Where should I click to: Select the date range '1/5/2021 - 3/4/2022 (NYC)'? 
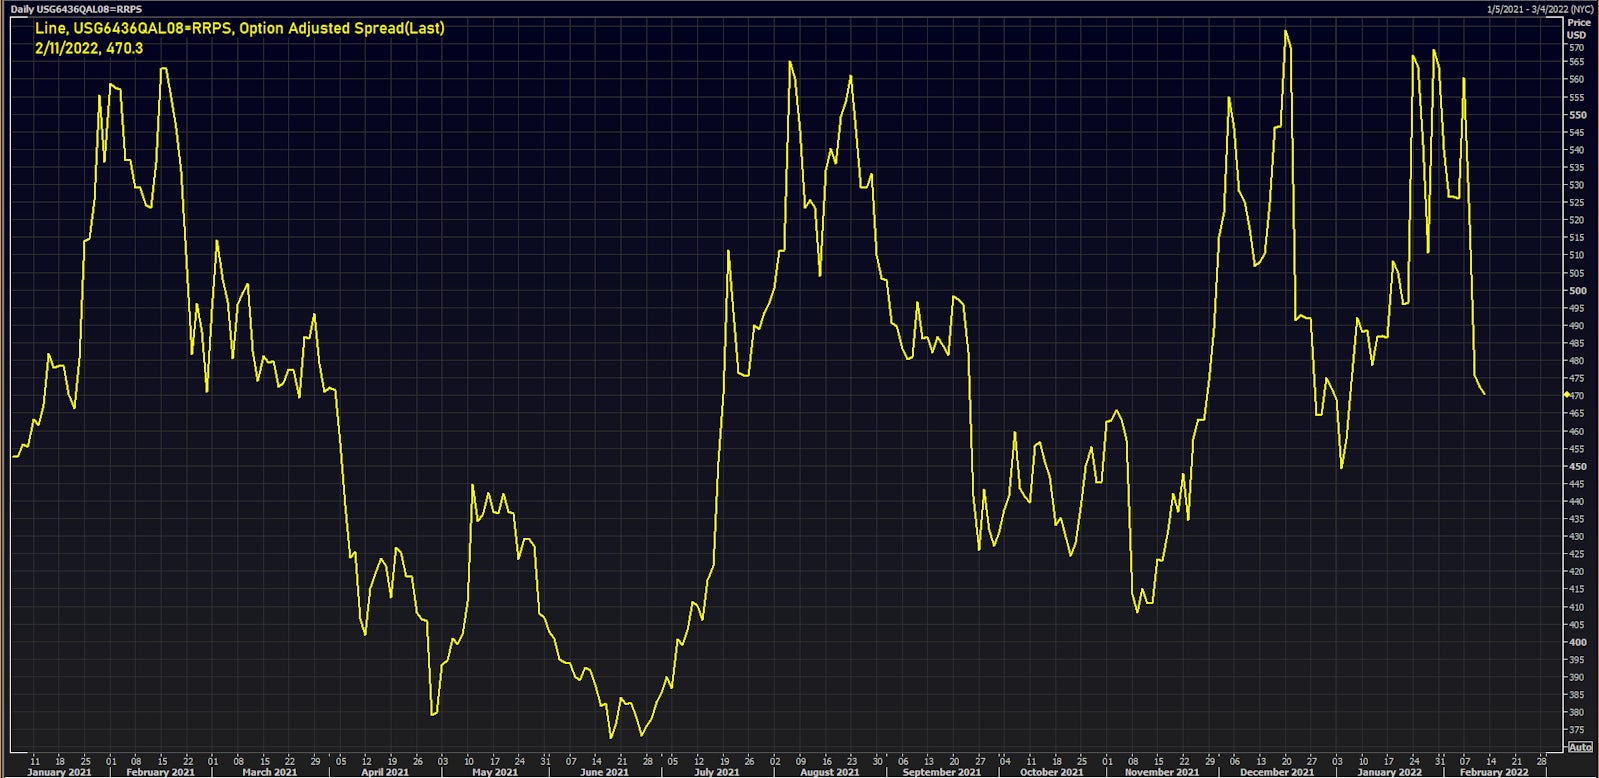click(x=1539, y=9)
